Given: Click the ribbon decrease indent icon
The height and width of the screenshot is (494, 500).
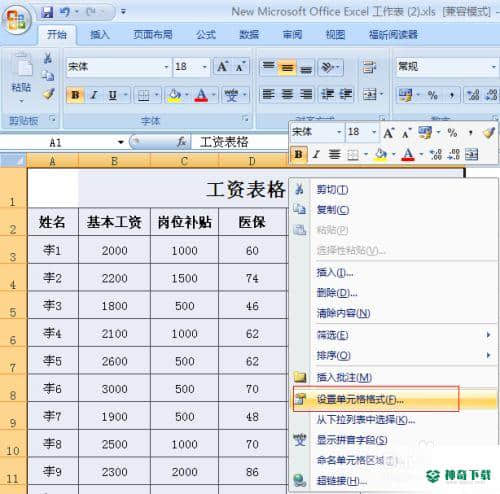Looking at the screenshot, I should pos(327,95).
